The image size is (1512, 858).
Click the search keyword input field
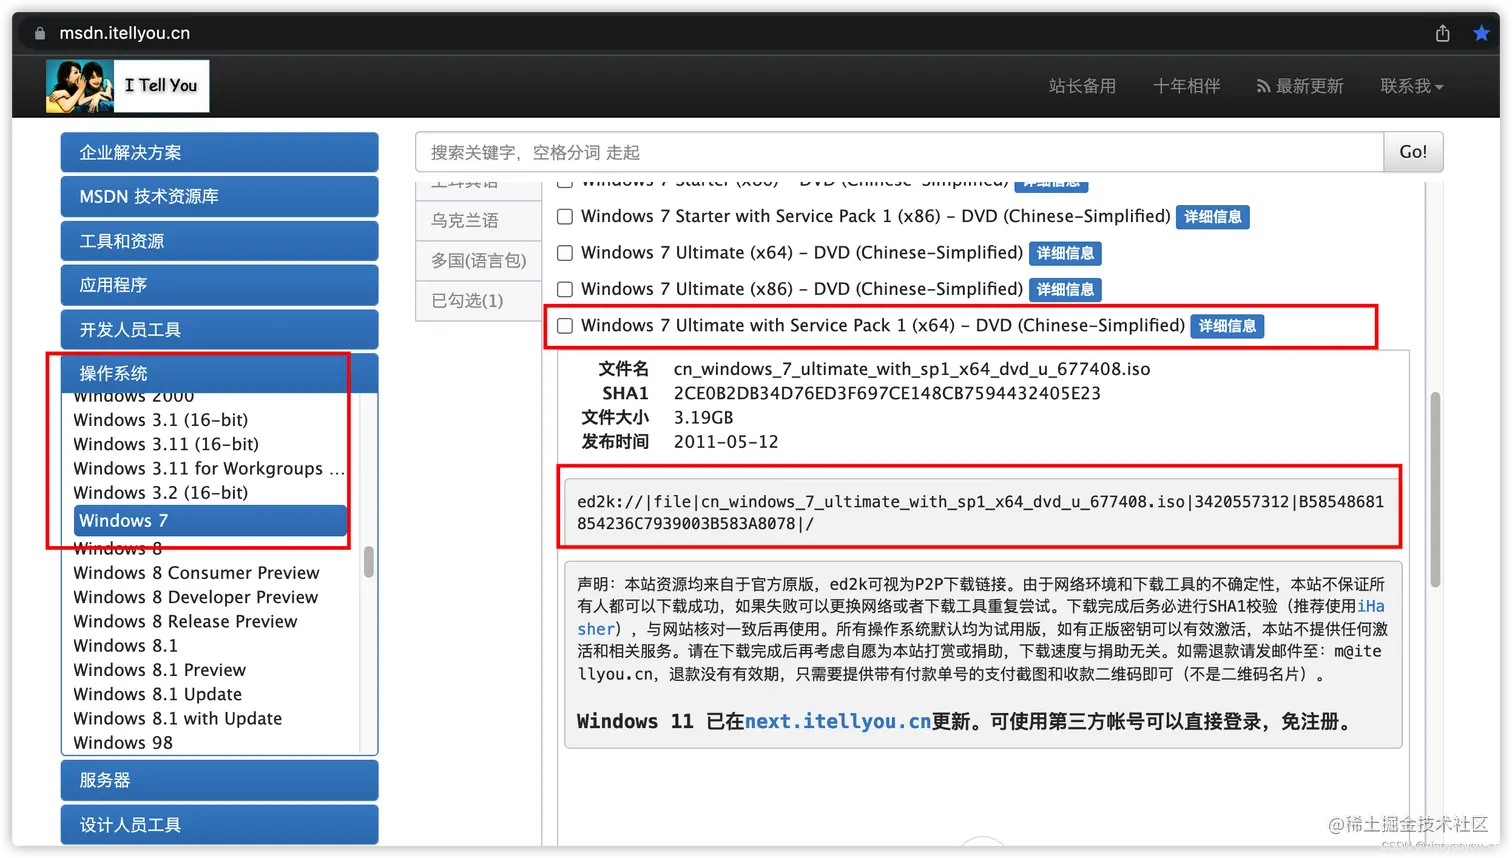tap(899, 152)
